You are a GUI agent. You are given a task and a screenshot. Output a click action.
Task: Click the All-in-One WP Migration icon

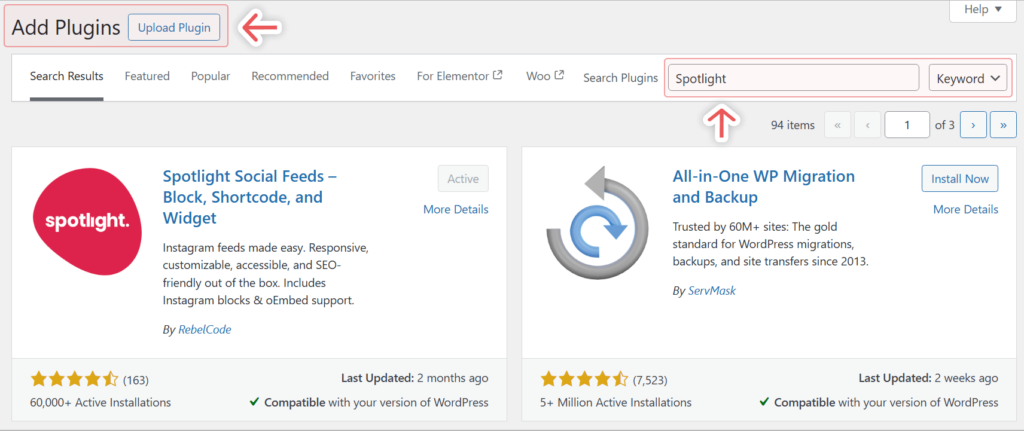tap(596, 223)
